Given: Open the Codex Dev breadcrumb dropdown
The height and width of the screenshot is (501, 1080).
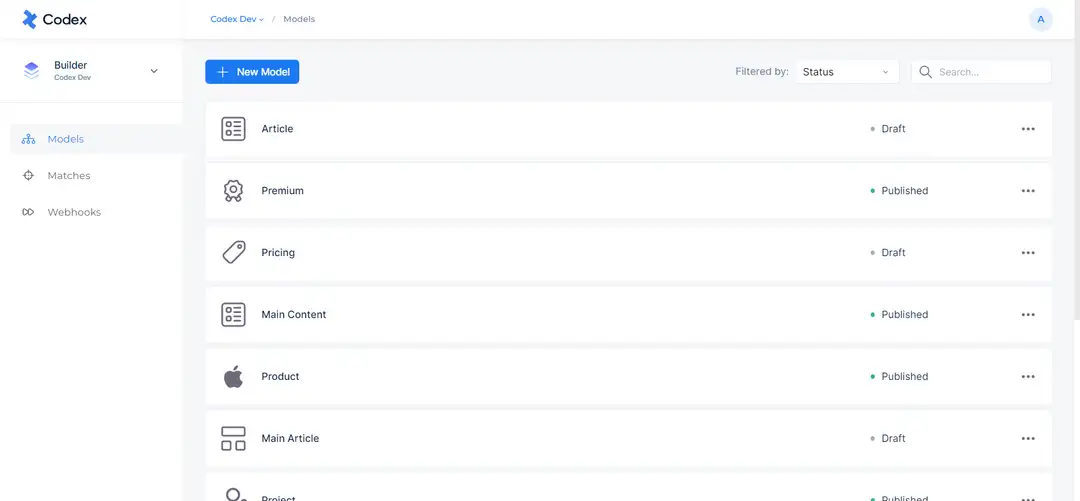Looking at the screenshot, I should 237,19.
